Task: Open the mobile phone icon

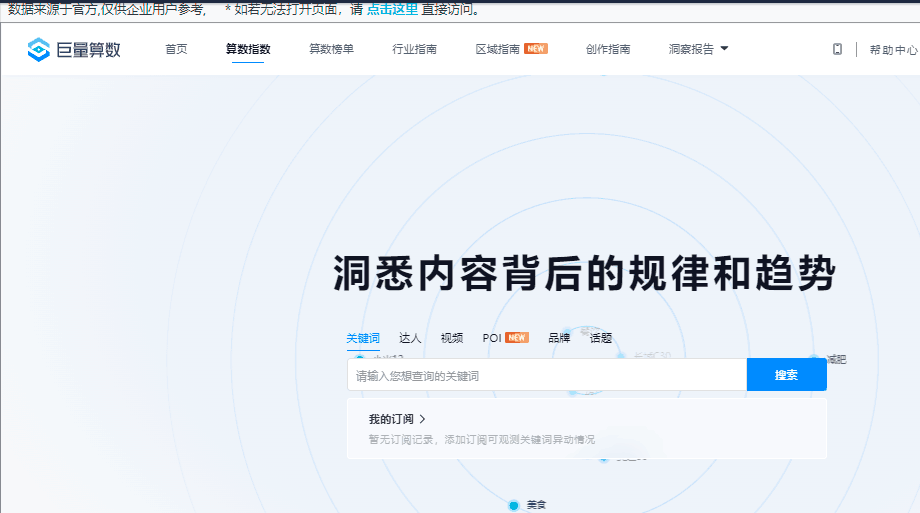Action: click(x=837, y=49)
